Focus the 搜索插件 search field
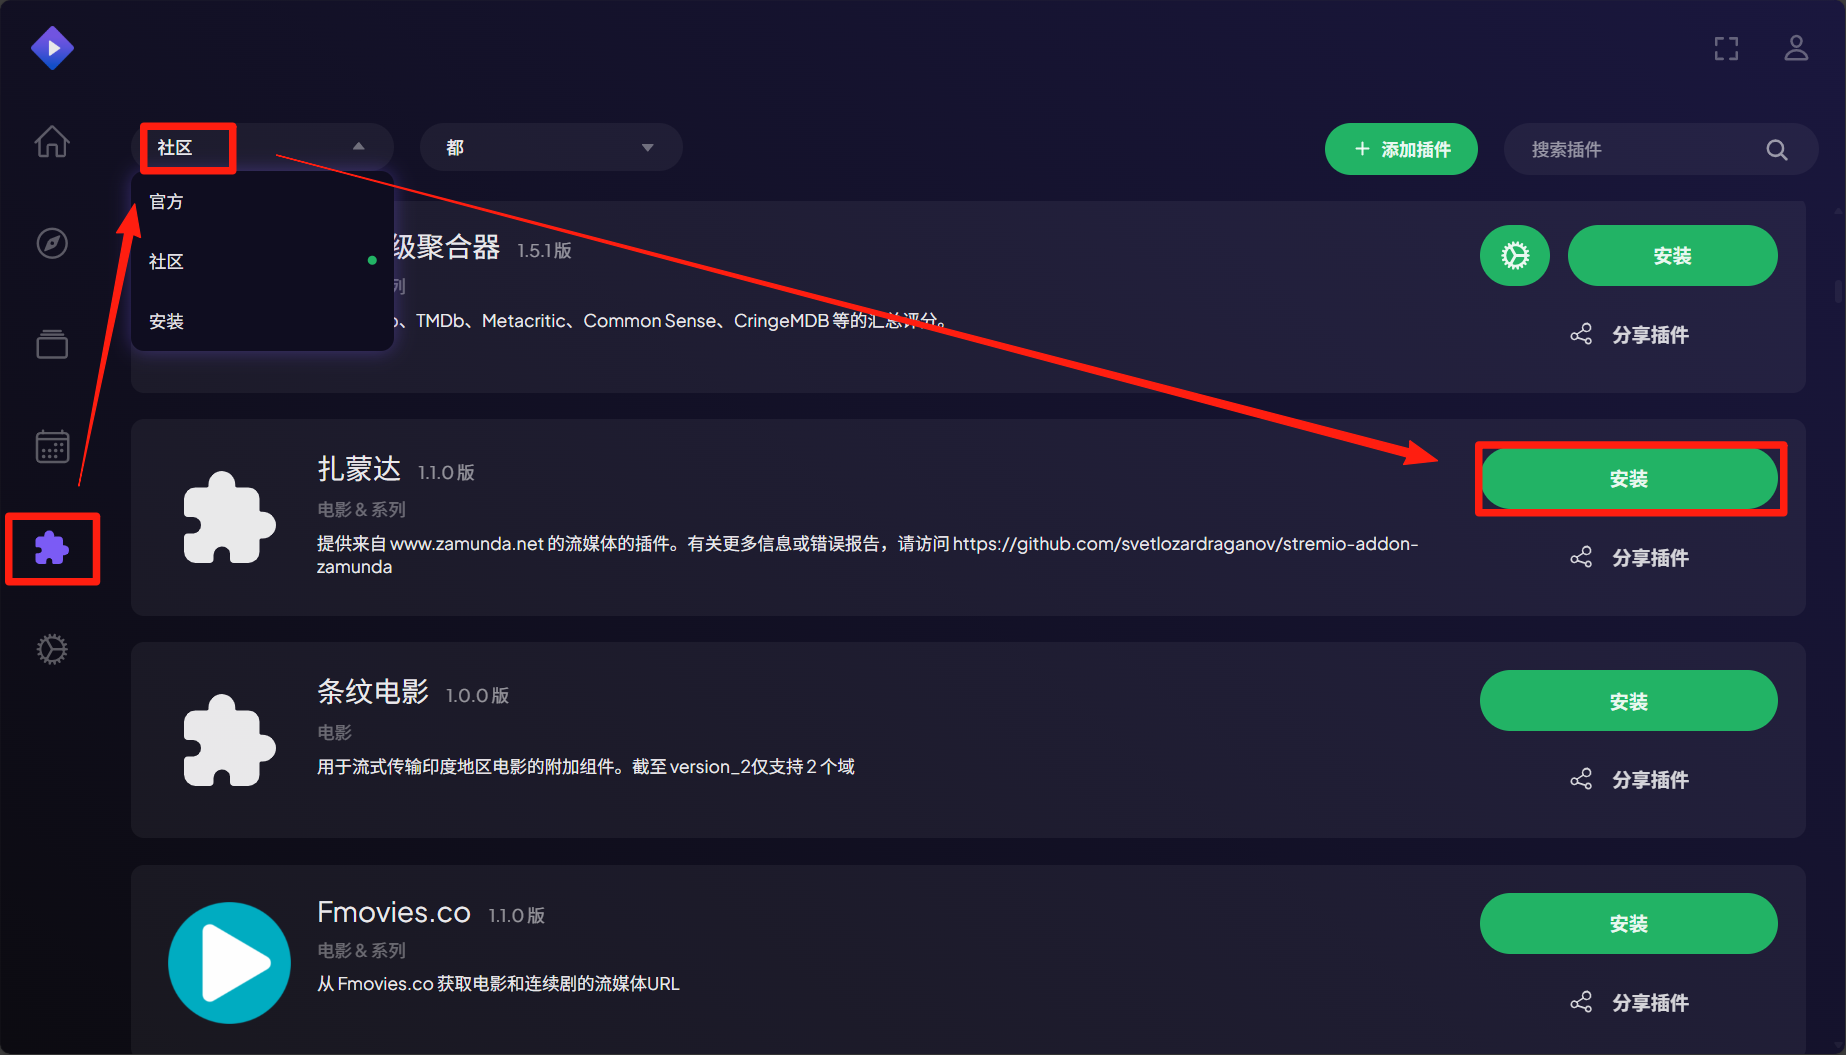Image resolution: width=1846 pixels, height=1055 pixels. (1640, 149)
